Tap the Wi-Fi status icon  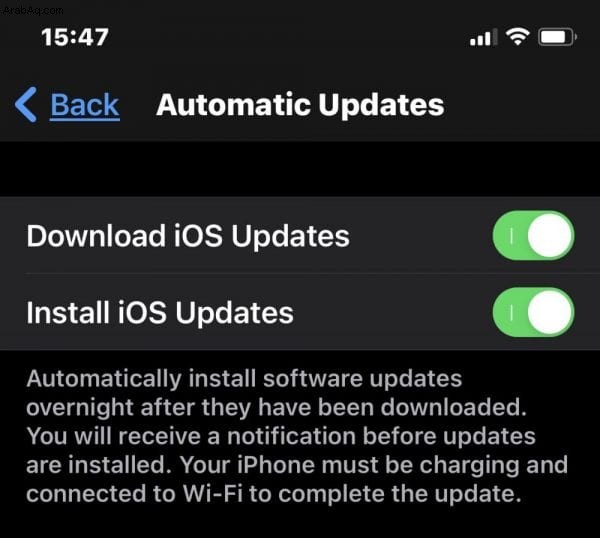(x=517, y=37)
